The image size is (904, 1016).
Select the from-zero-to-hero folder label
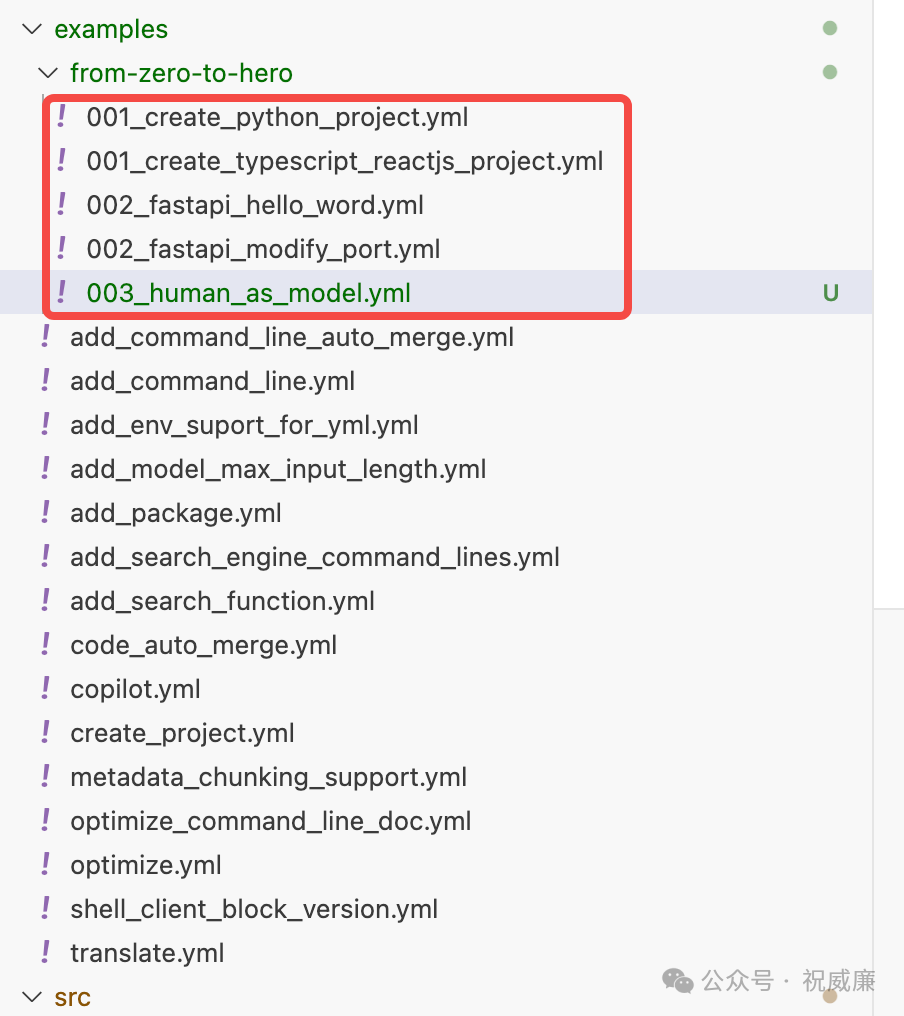click(x=181, y=73)
